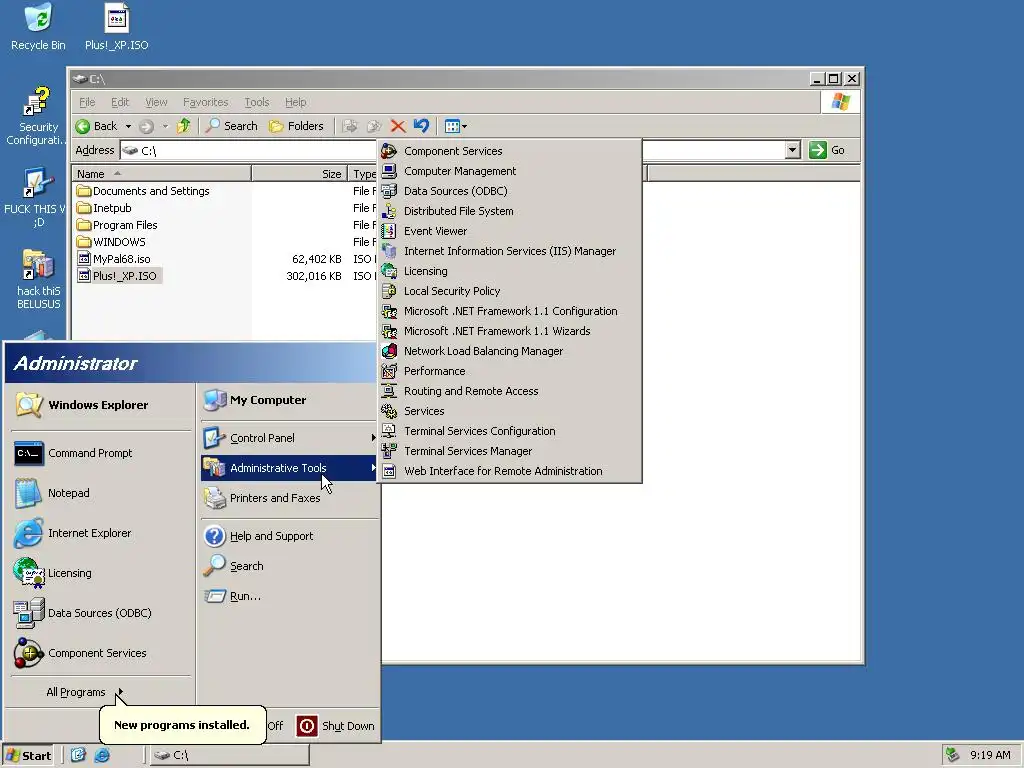This screenshot has width=1024, height=768.
Task: Click the Start button
Action: click(28, 755)
